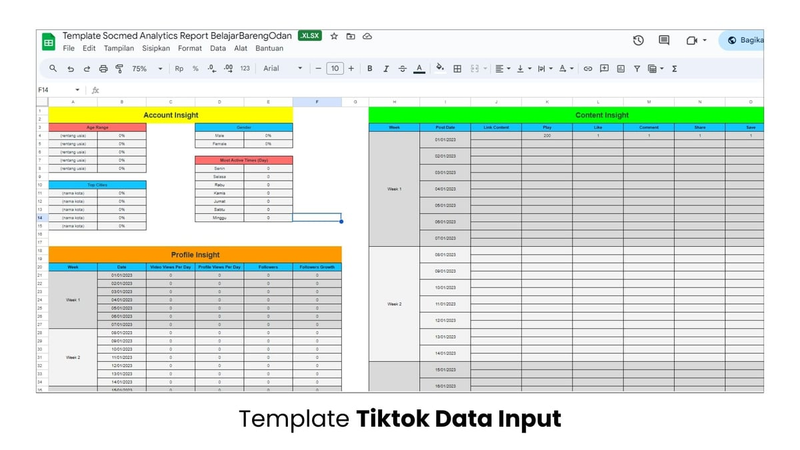800x450 pixels.
Task: Decrease decimal places
Action: coord(212,68)
